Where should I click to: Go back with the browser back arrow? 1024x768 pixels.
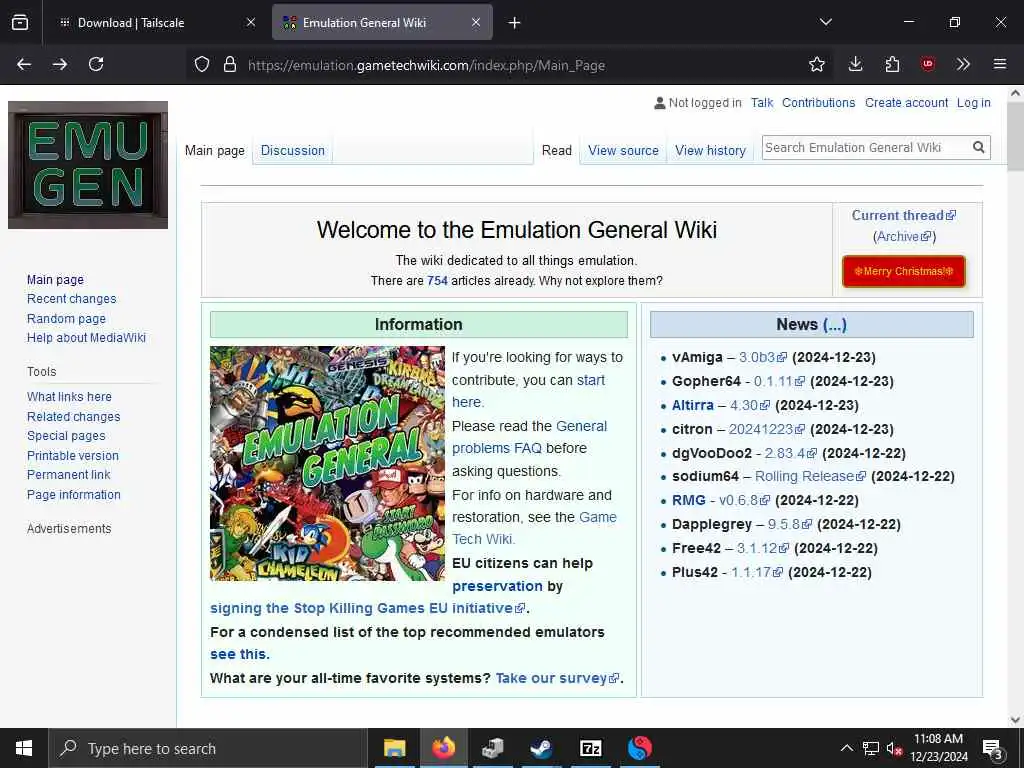[x=24, y=64]
